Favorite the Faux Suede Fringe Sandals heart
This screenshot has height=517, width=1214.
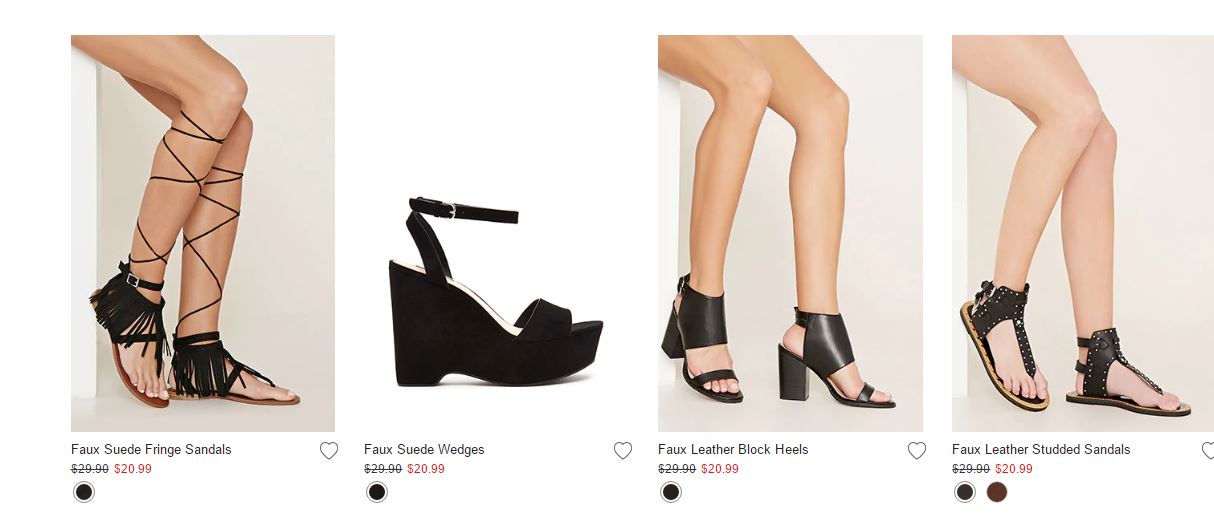pos(329,451)
